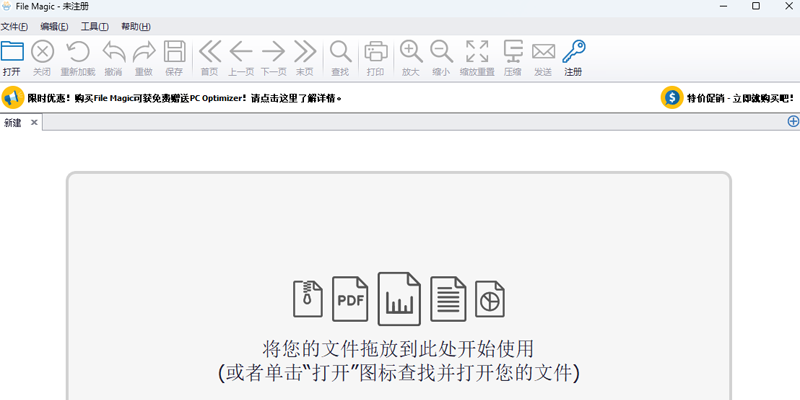Maximize the File Magic window
Screen dimensions: 800x400
coord(756,6)
